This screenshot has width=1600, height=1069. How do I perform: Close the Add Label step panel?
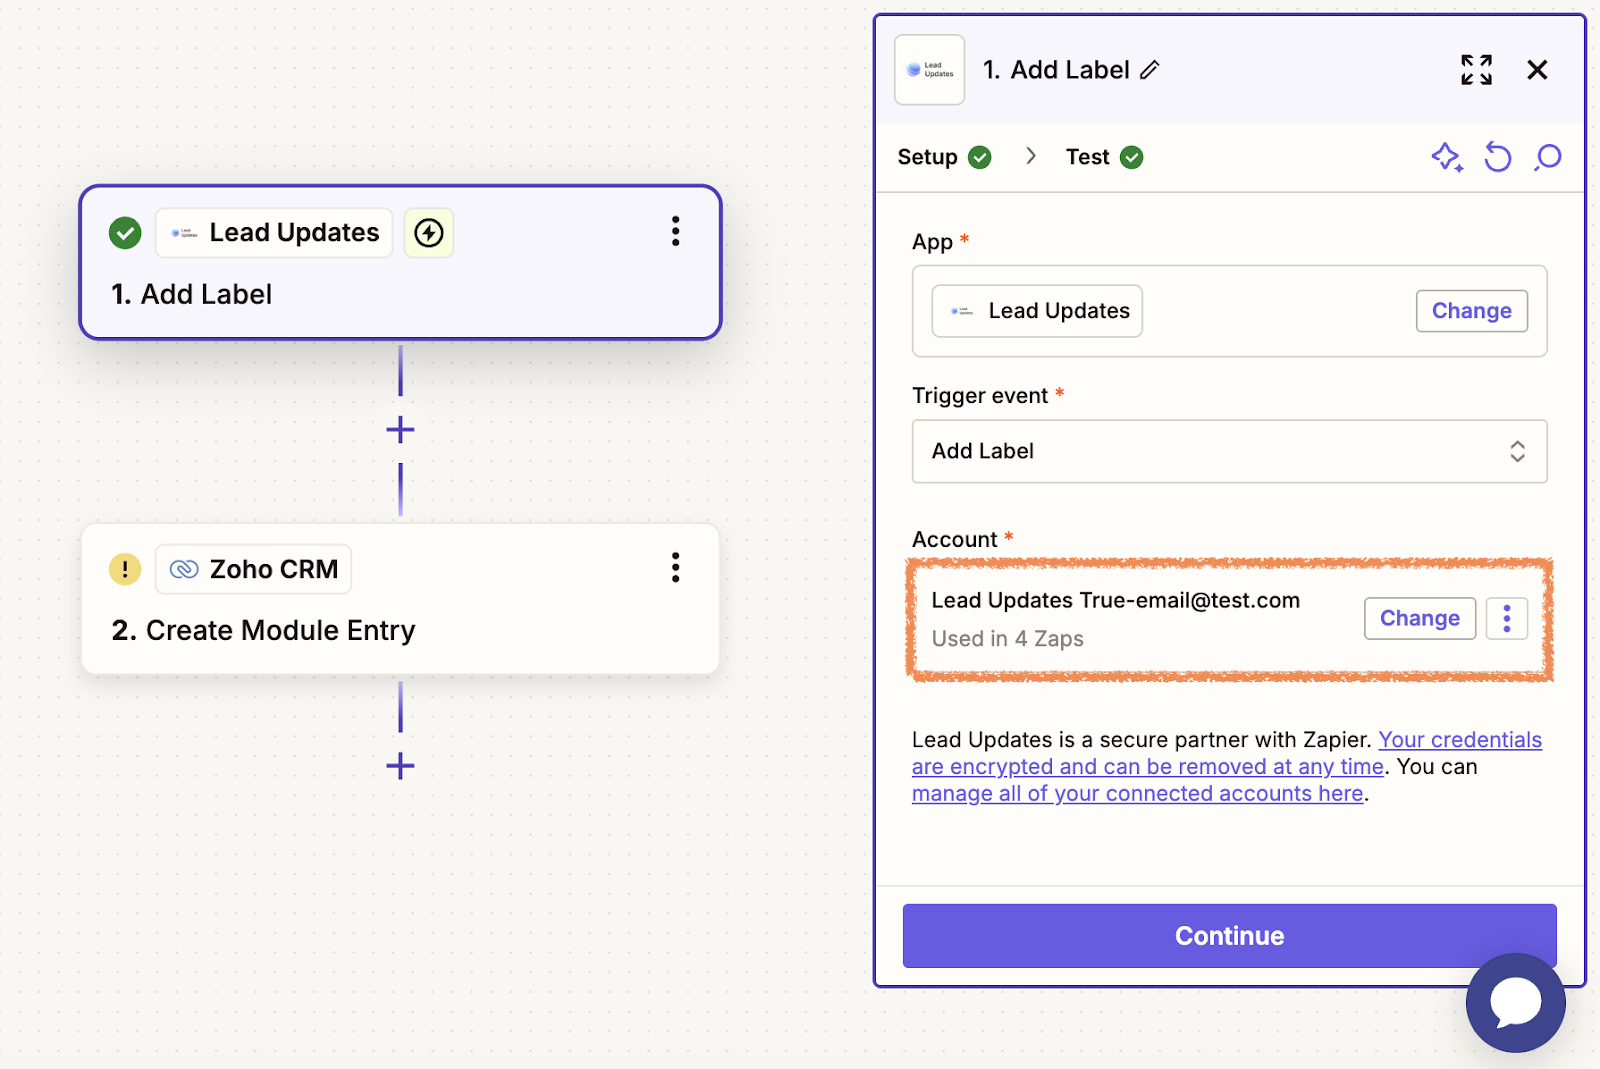pos(1537,70)
